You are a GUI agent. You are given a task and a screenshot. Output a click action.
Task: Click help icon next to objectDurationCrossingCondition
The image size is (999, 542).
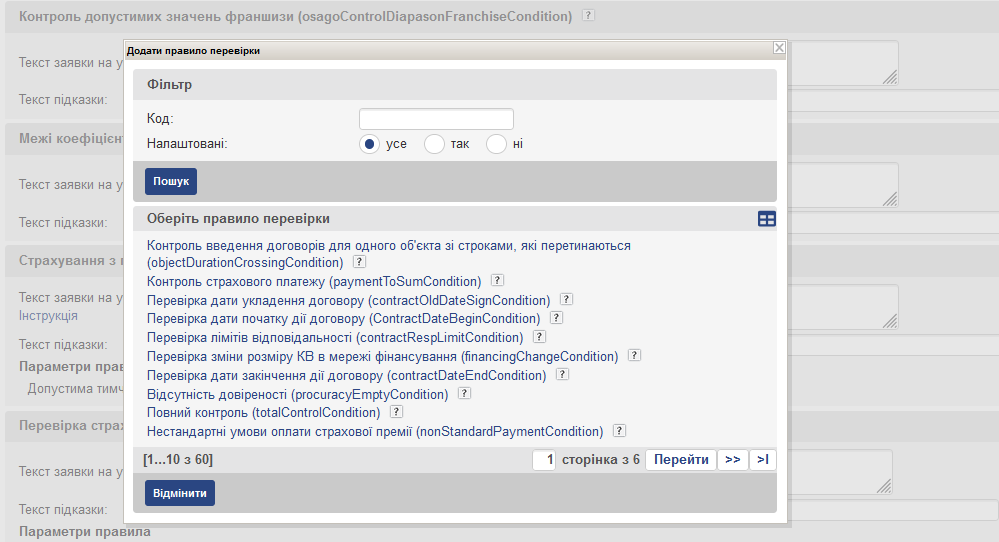pyautogui.click(x=359, y=262)
